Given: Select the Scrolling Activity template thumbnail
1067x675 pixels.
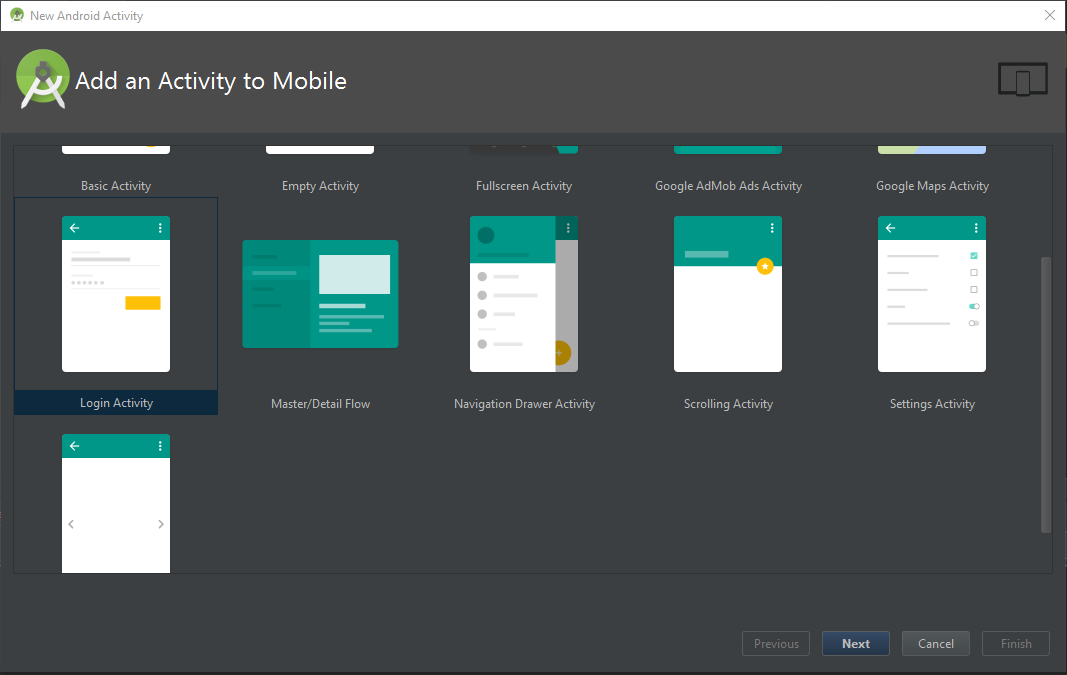Looking at the screenshot, I should point(728,294).
